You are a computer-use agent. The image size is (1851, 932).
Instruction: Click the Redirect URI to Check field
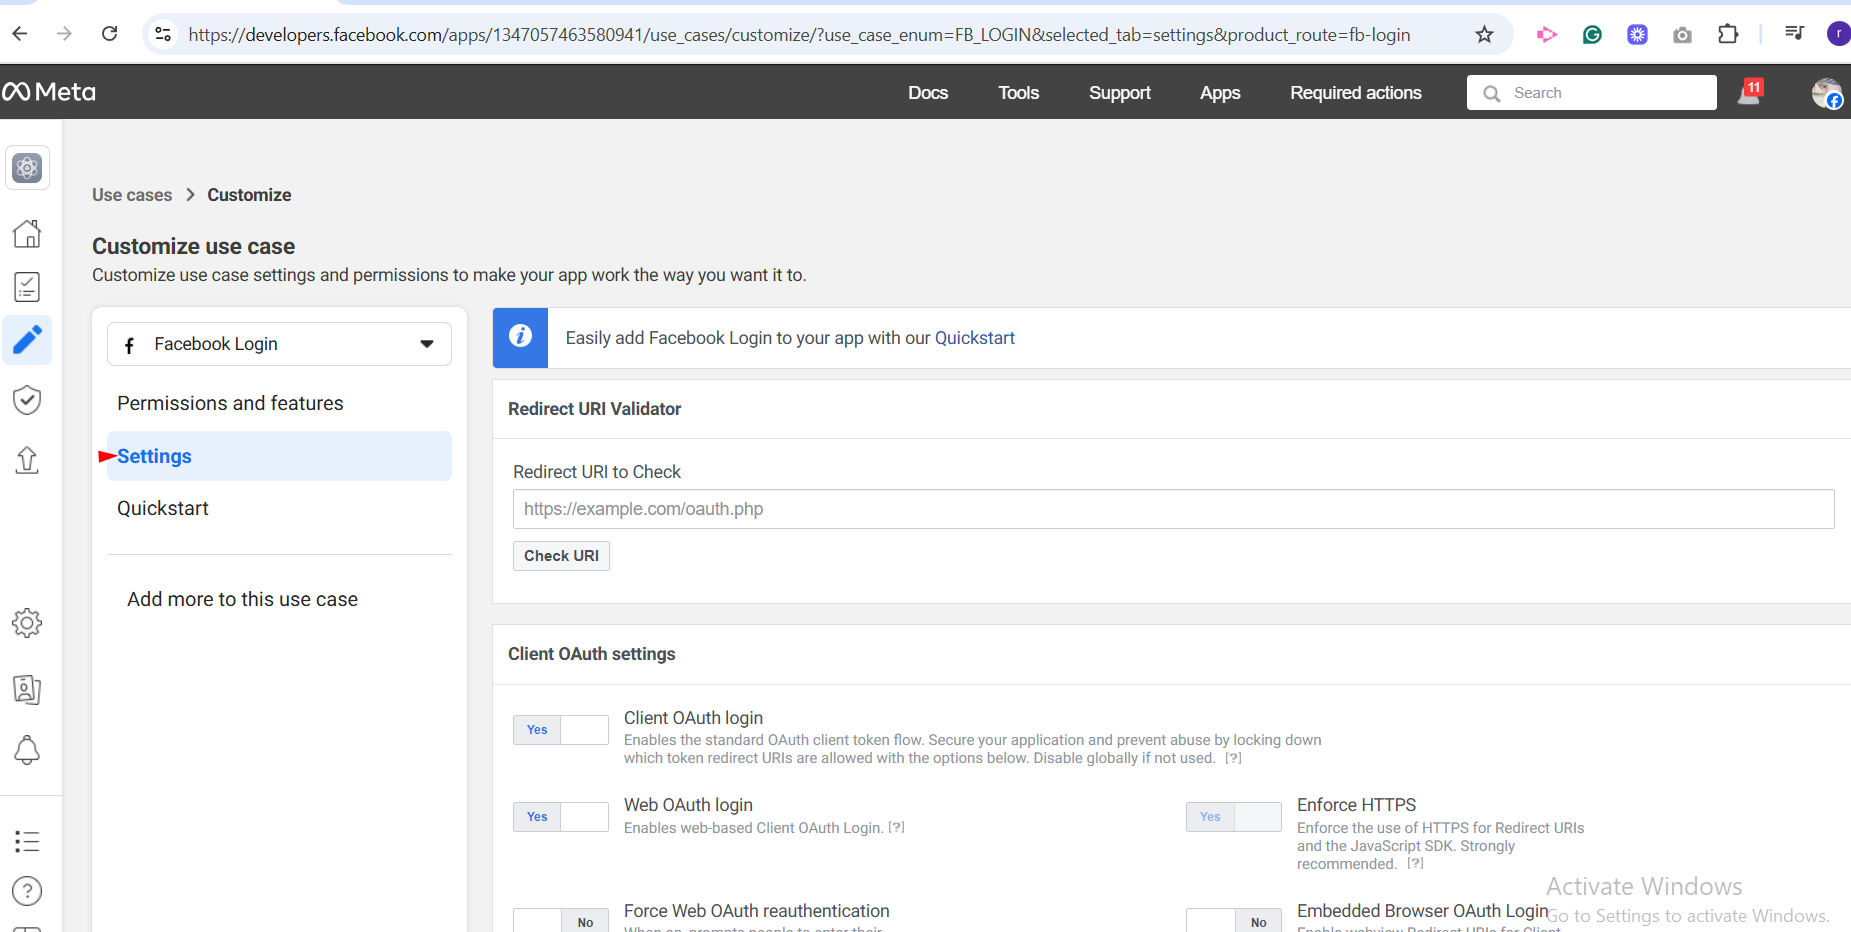[1173, 509]
